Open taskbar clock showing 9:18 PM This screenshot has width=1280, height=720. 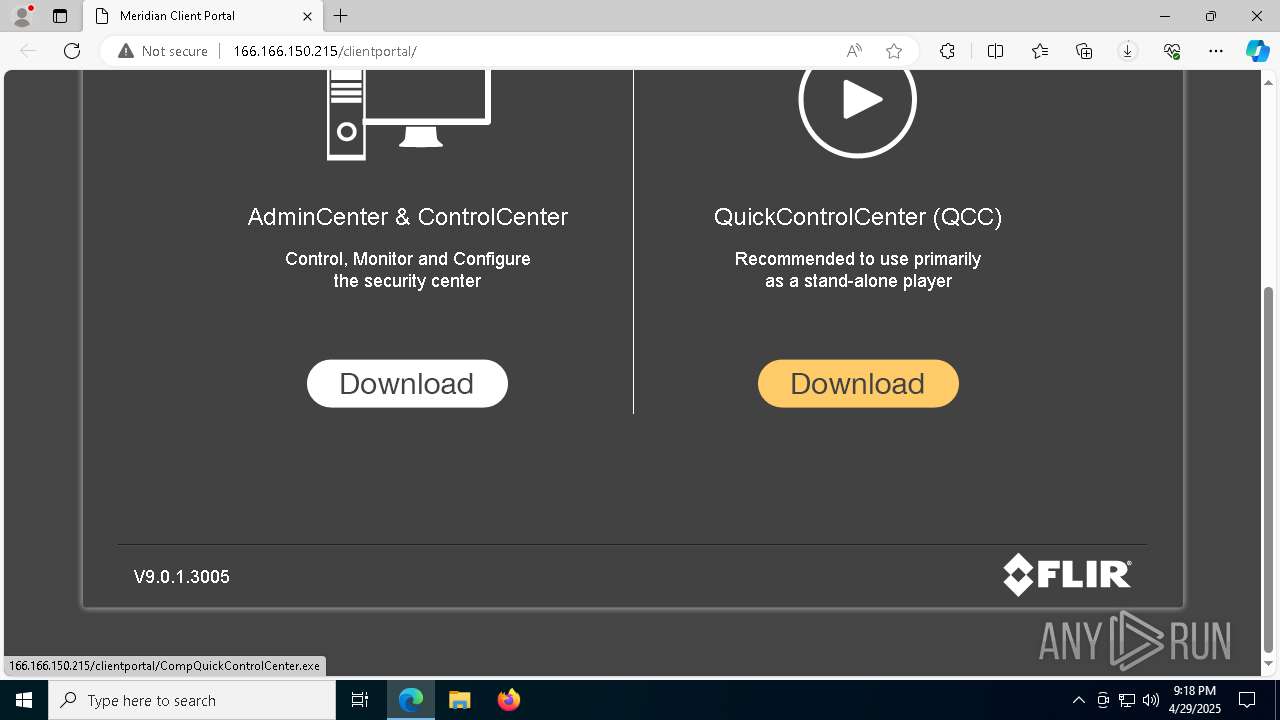(1195, 700)
